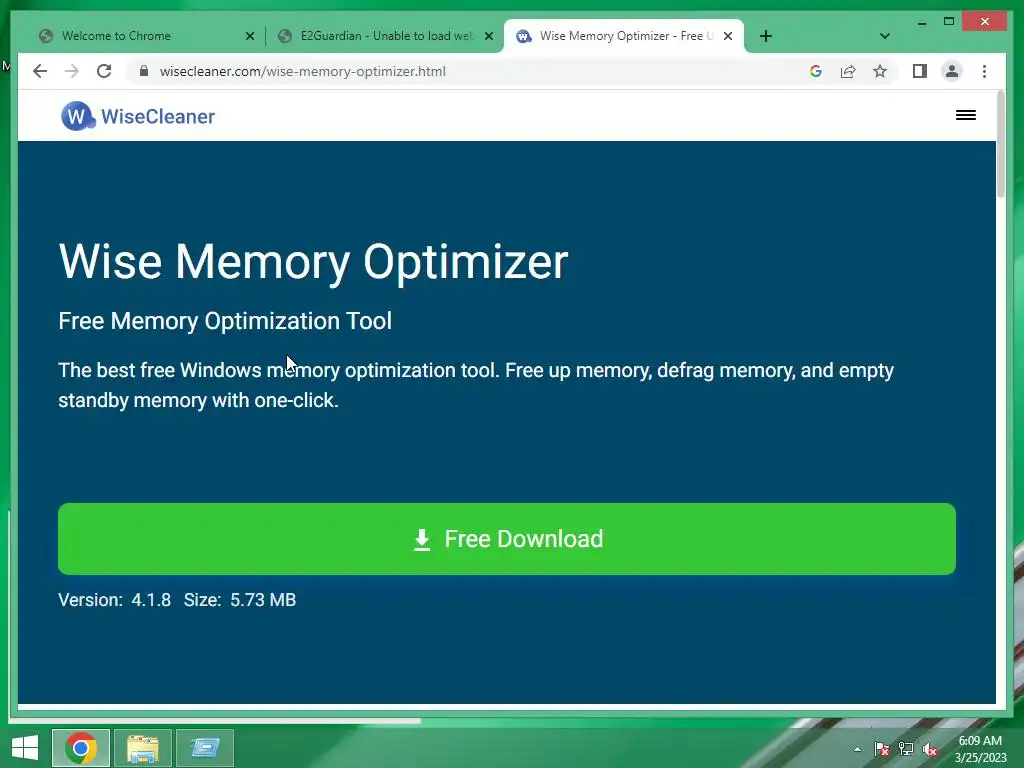The image size is (1024, 768).
Task: Share this page via the share icon
Action: [848, 71]
